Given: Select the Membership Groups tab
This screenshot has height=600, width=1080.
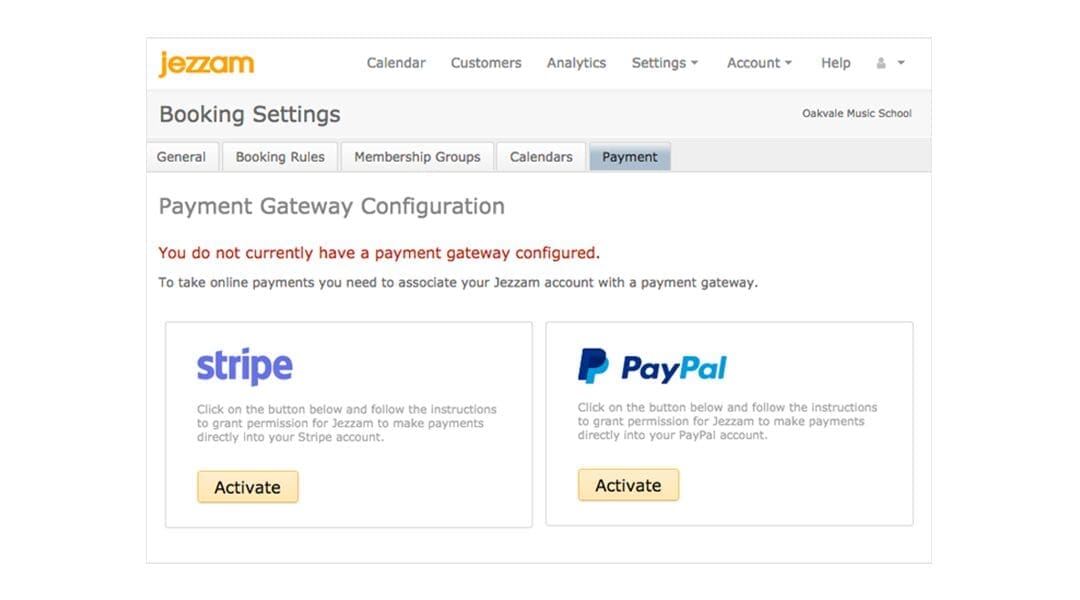Looking at the screenshot, I should 417,157.
